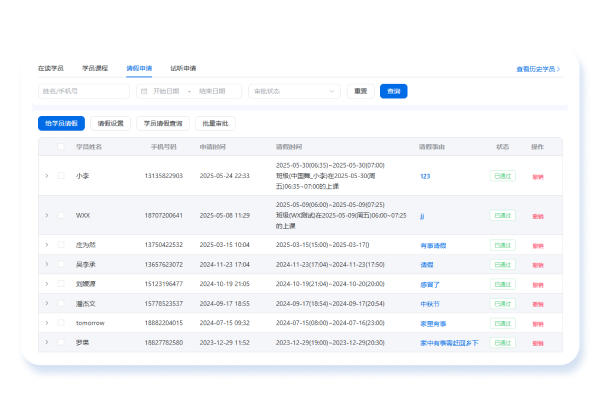Click the 批量审批 button

pyautogui.click(x=215, y=124)
